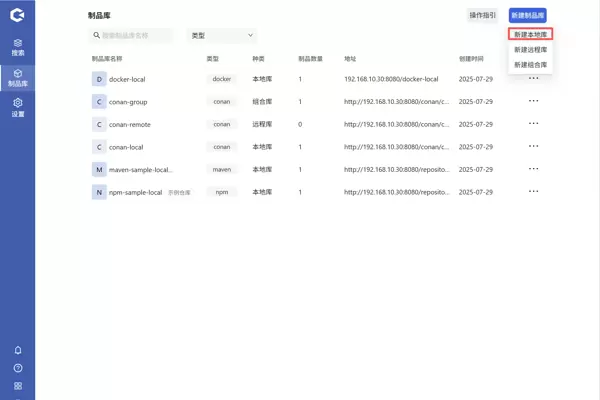This screenshot has width=600, height=400.
Task: Click the M avatar icon for maven-sample-local
Action: click(x=99, y=170)
